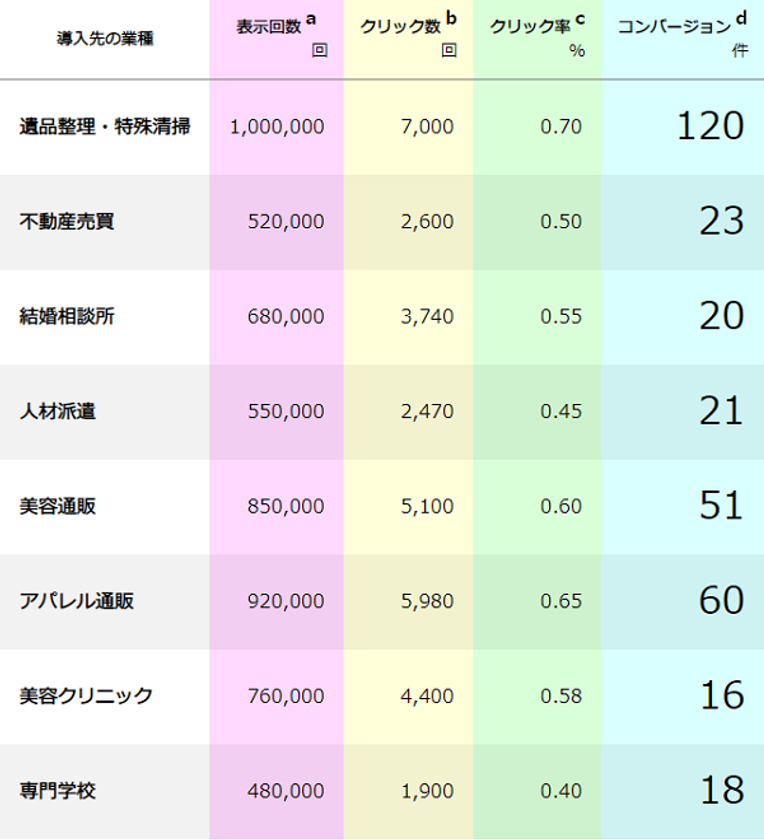Screen dimensions: 764x840
Task: Select the 美容通販 row label
Action: click(x=58, y=506)
